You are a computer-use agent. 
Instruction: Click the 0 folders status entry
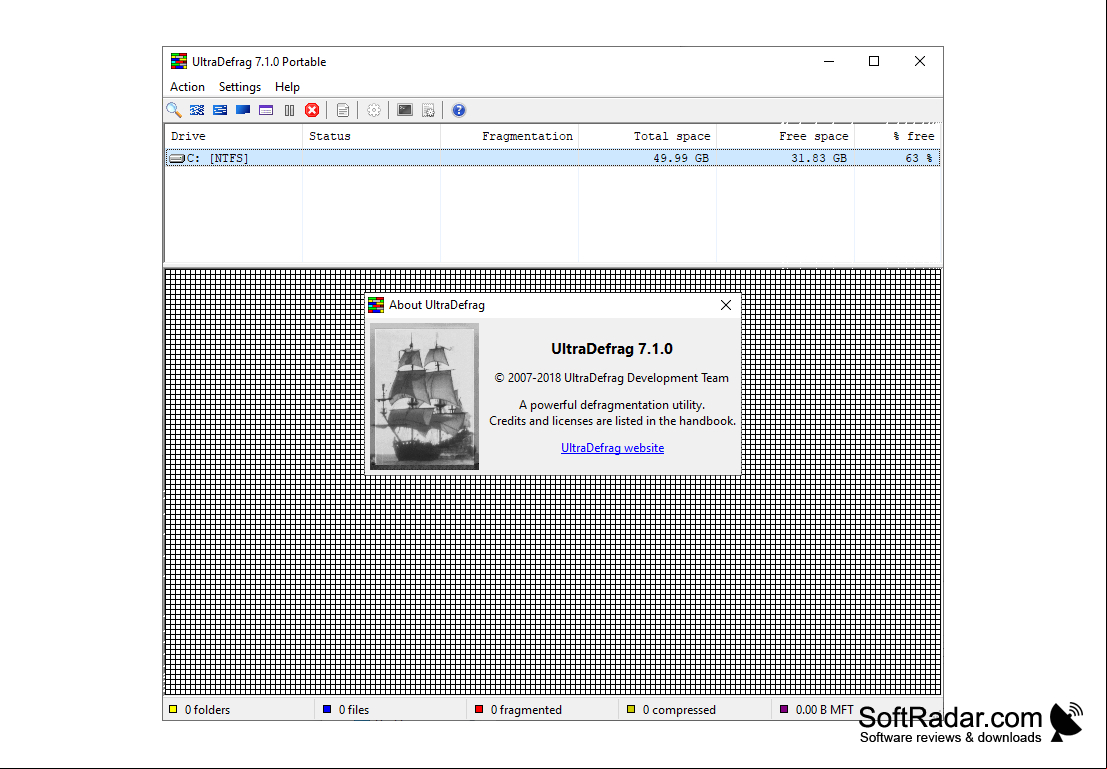208,710
